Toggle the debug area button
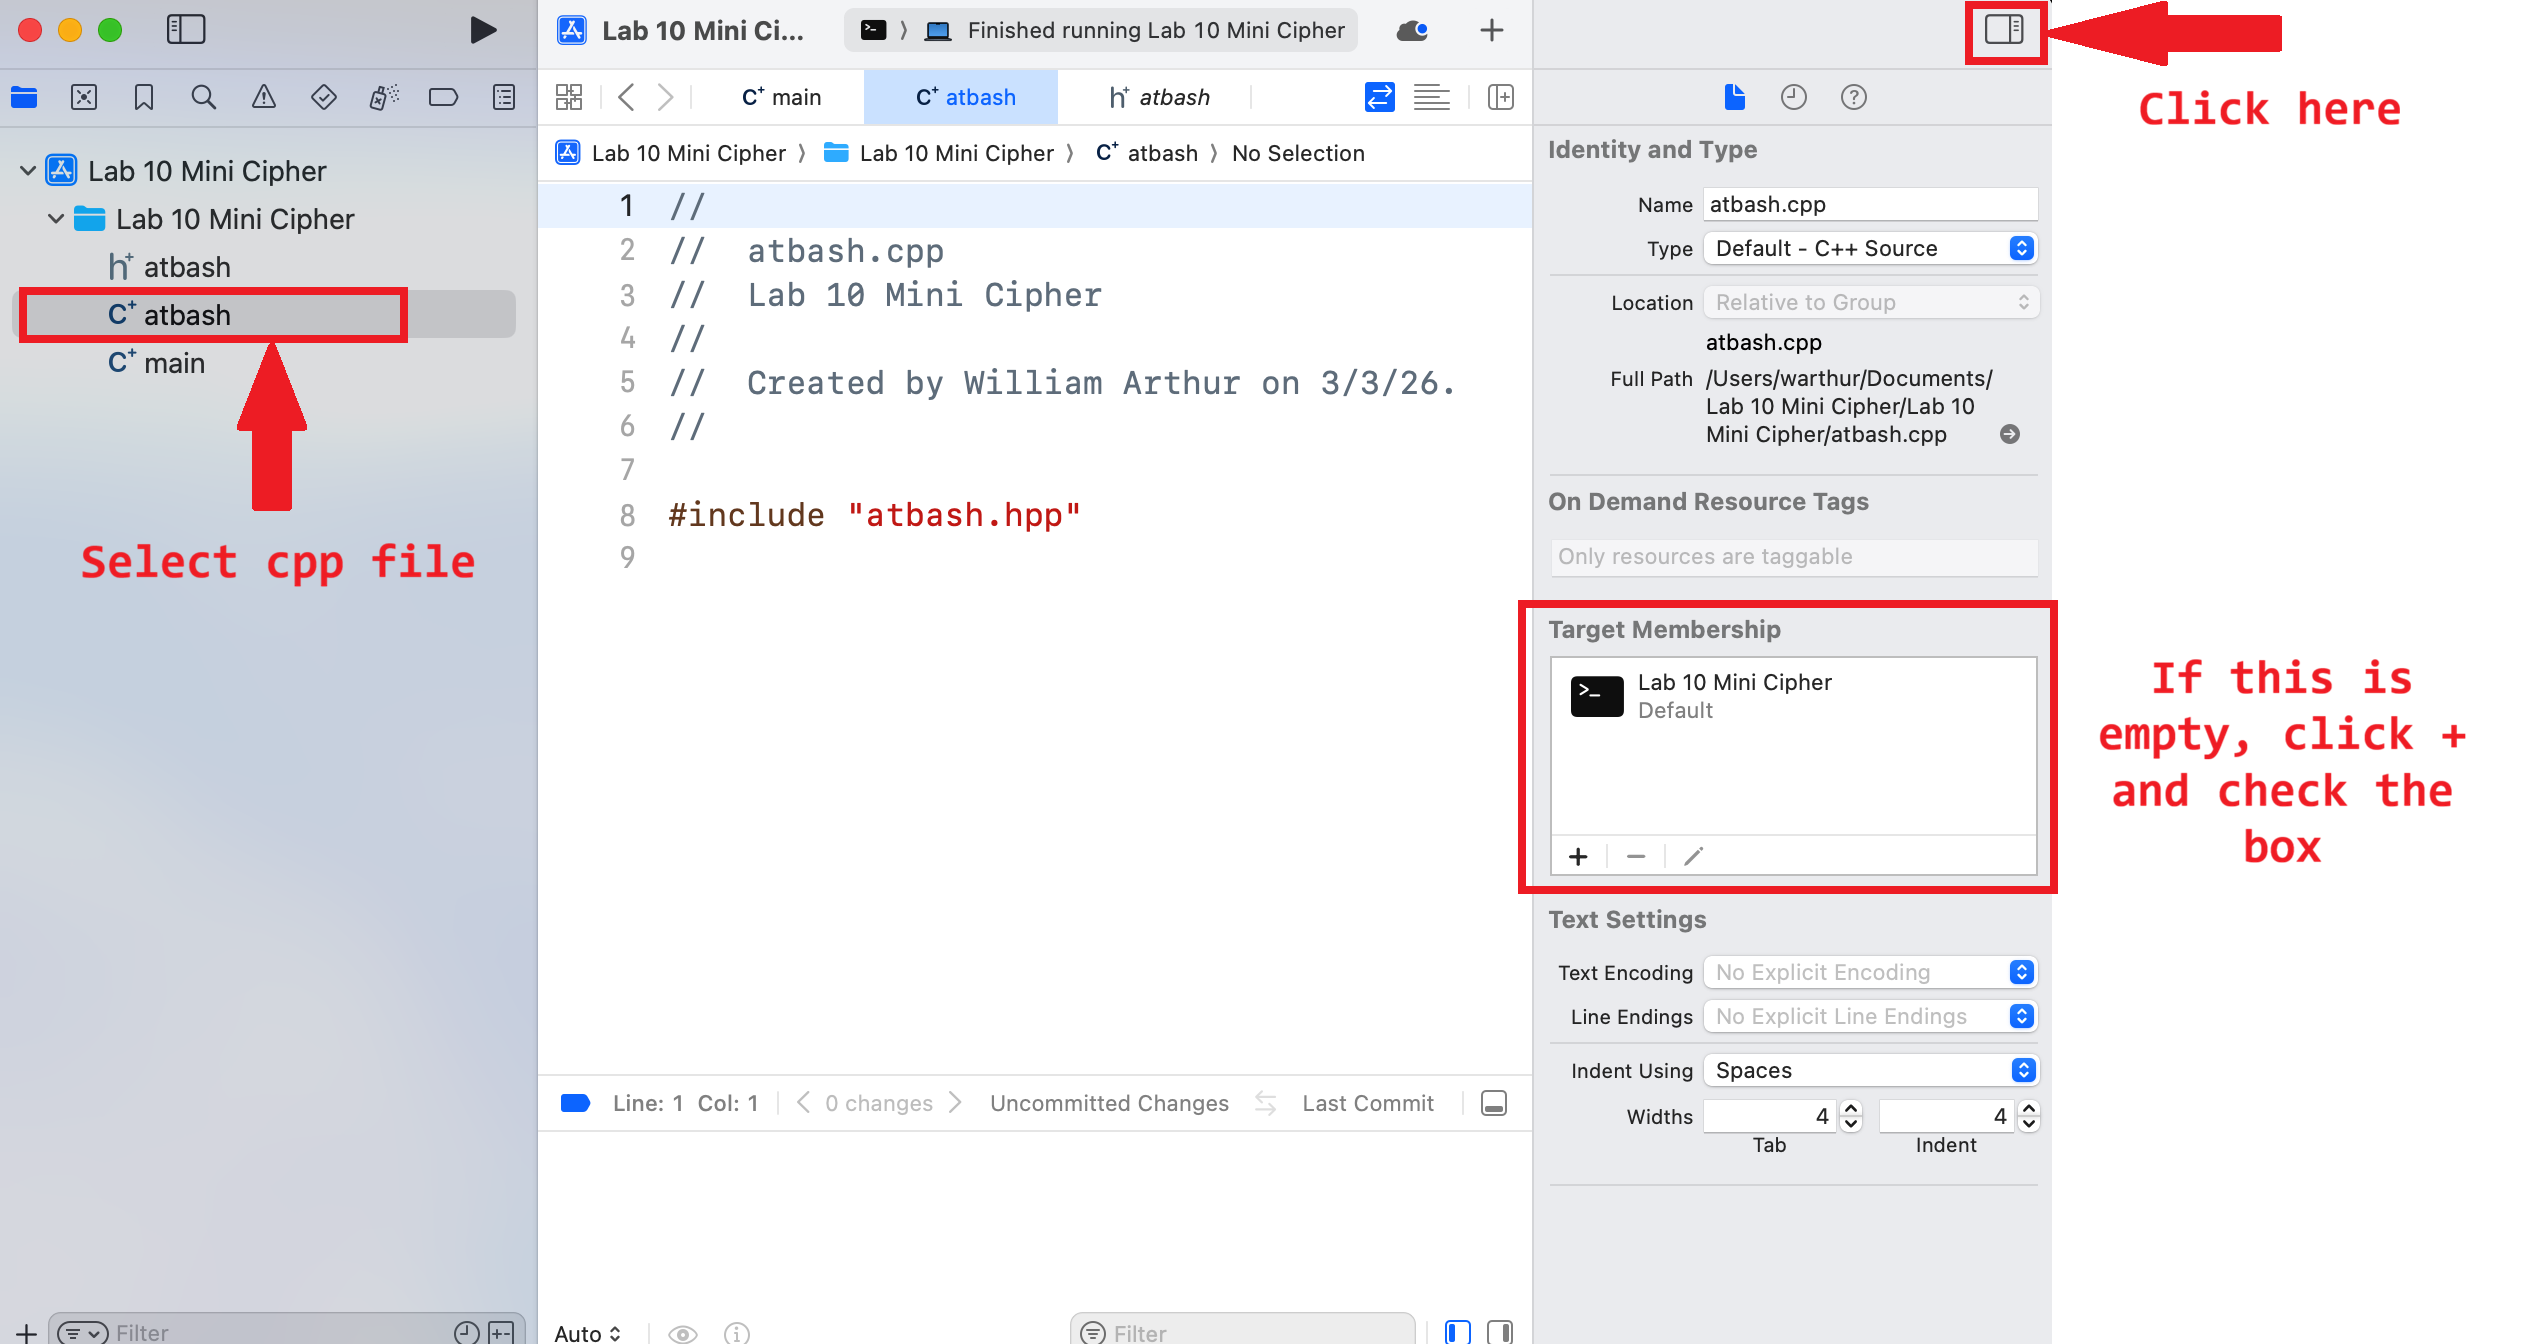The height and width of the screenshot is (1344, 2526). [1493, 1103]
